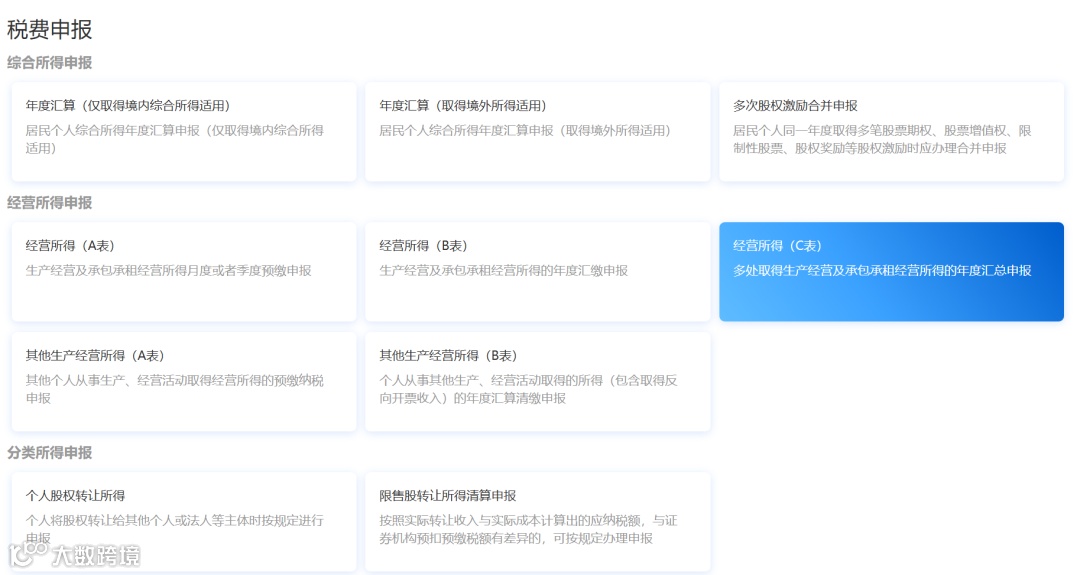The height and width of the screenshot is (575, 1080).
Task: Select 多次股权激励合并申报 card
Action: [x=891, y=132]
